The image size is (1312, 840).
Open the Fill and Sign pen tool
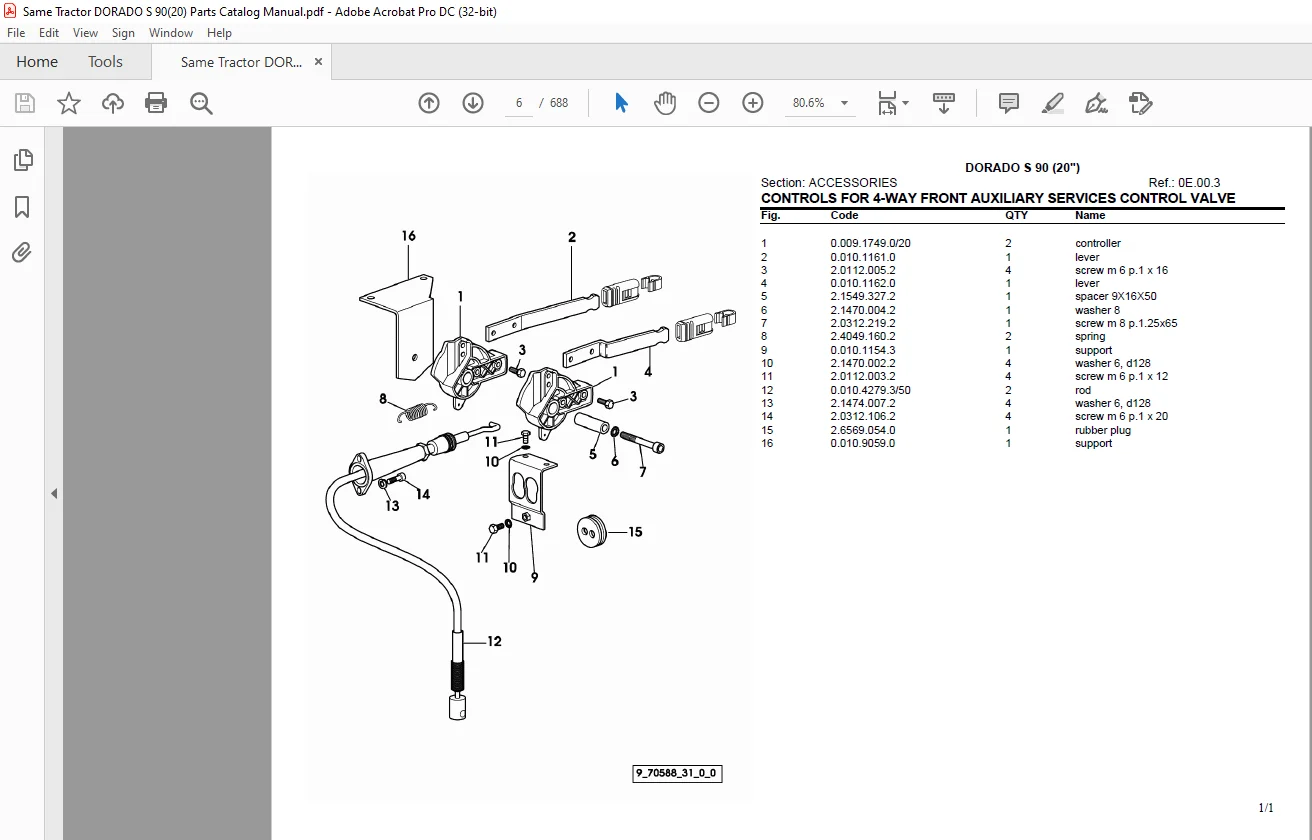pos(1097,103)
